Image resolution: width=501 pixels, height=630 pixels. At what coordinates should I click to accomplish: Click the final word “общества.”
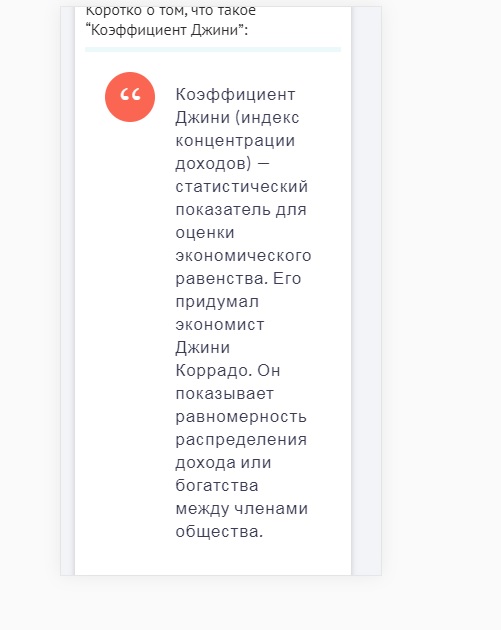tap(219, 532)
